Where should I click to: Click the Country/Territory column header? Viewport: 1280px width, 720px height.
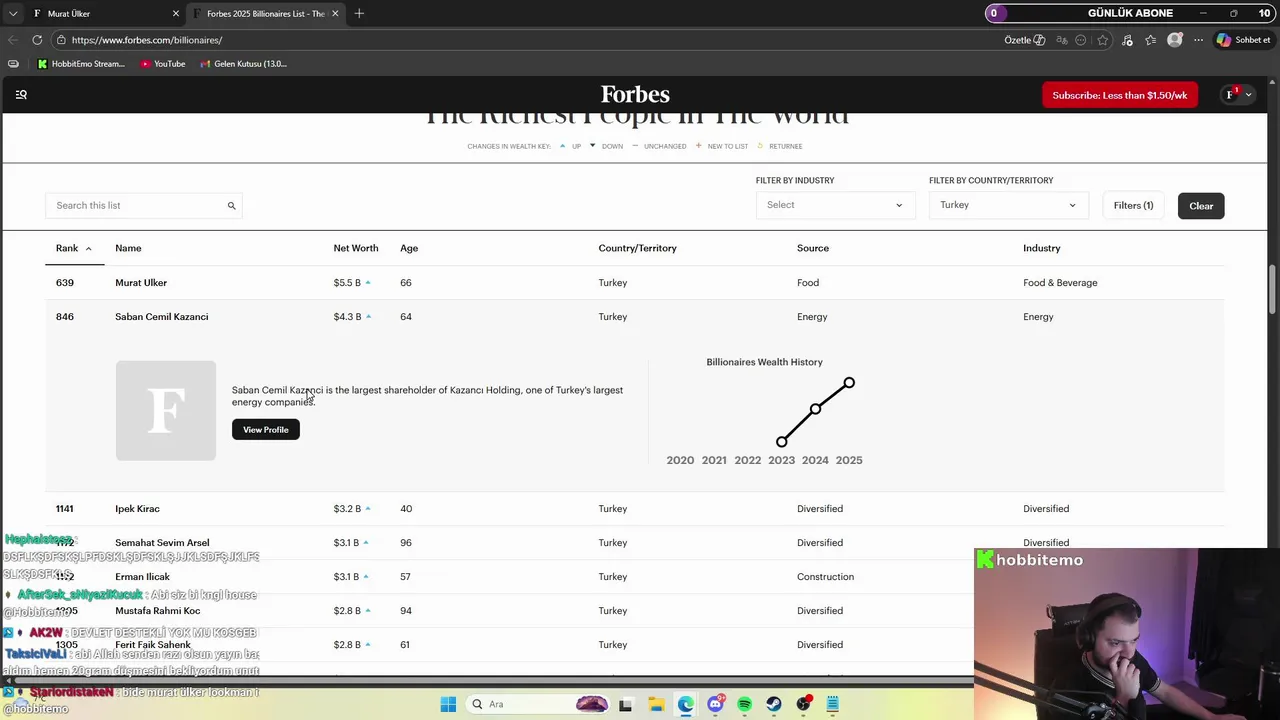pos(637,248)
